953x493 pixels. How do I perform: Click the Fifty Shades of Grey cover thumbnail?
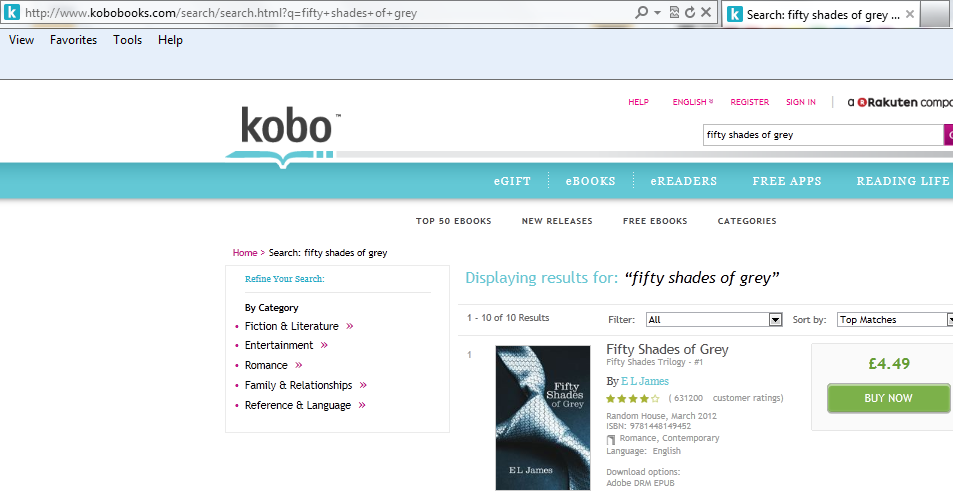543,418
